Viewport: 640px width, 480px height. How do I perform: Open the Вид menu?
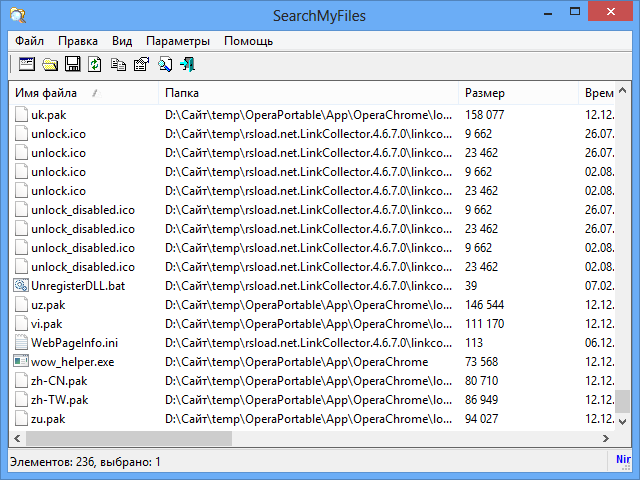pos(122,41)
